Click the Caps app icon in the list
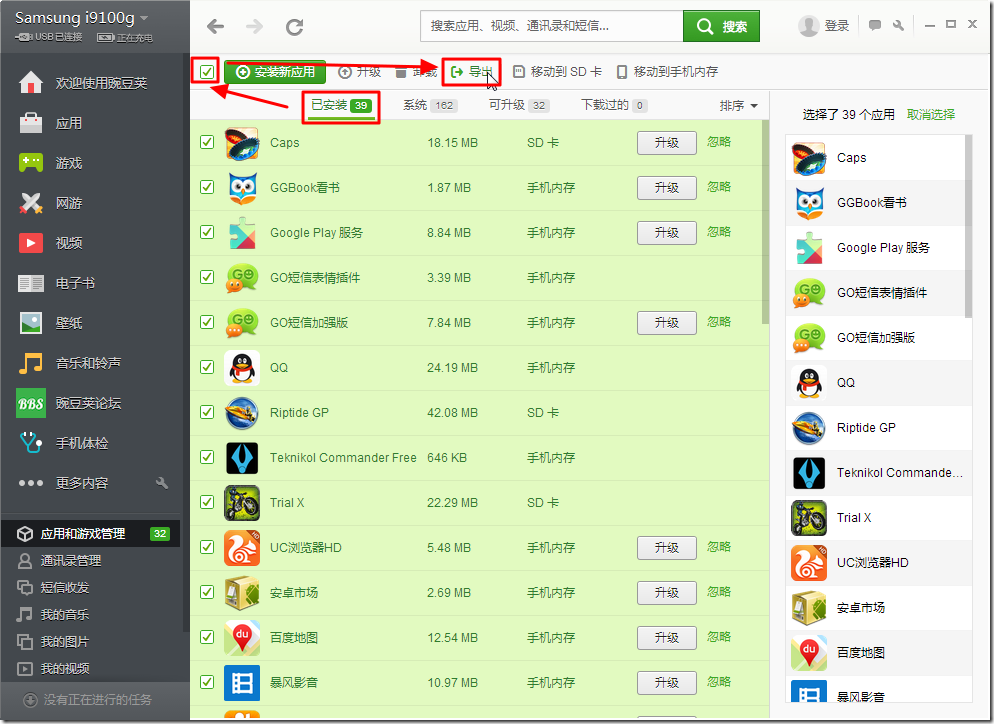 [242, 143]
